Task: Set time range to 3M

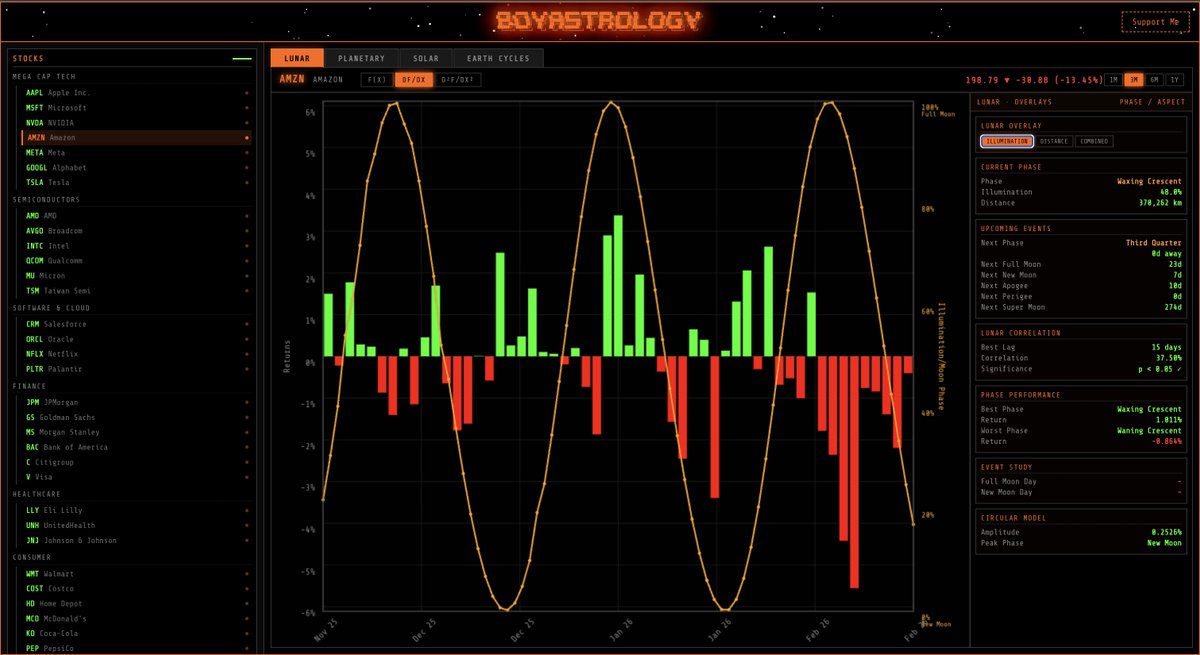Action: [x=1134, y=79]
